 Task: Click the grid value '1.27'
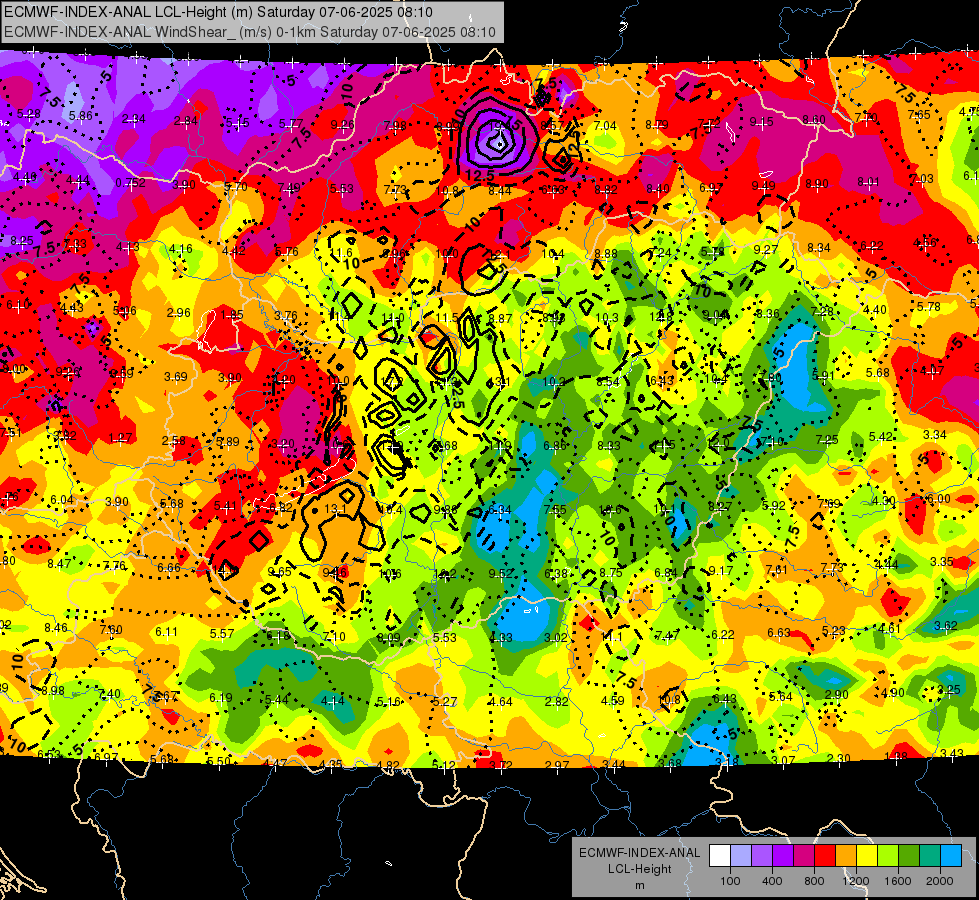120,438
